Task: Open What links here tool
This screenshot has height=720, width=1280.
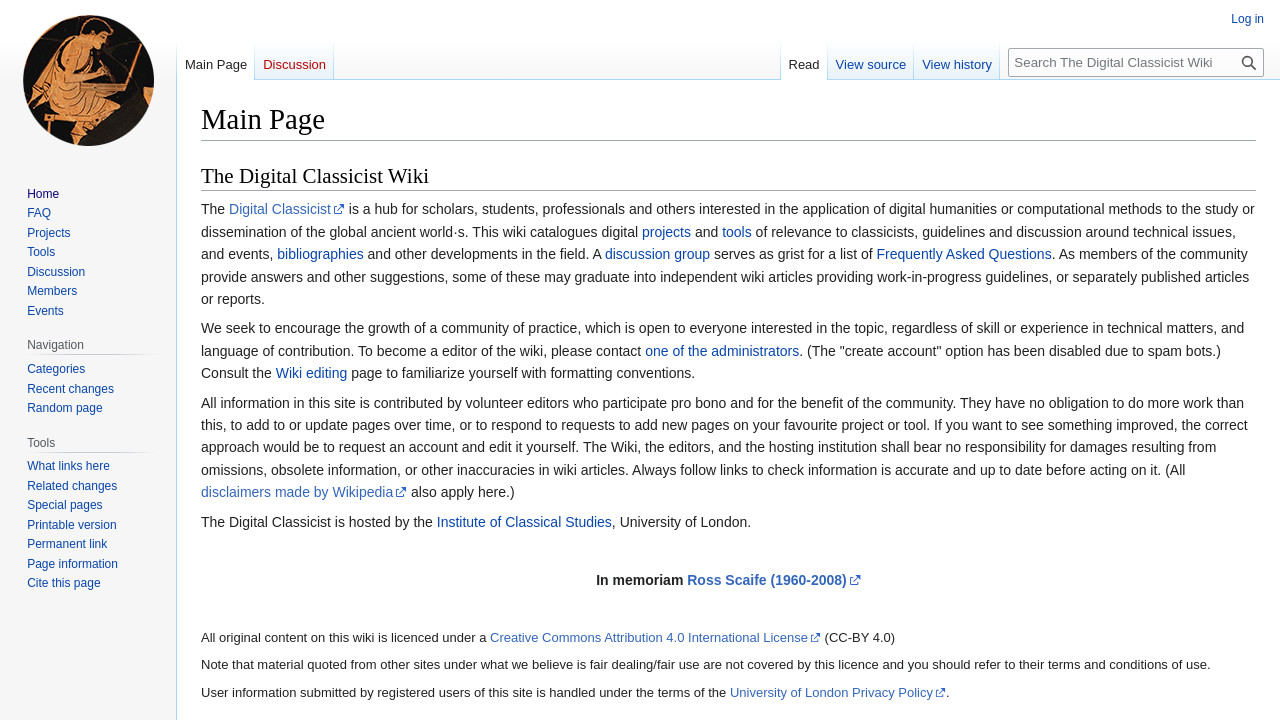Action: click(x=68, y=466)
